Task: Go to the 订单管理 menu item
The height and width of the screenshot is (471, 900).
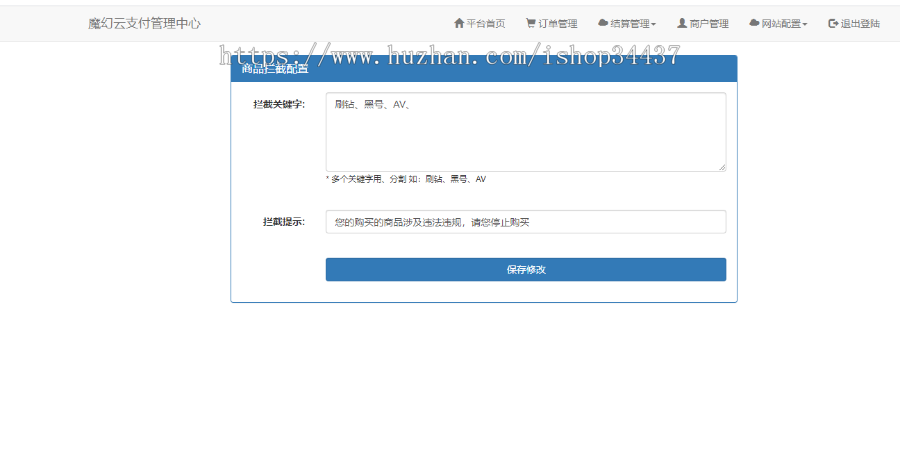Action: coord(558,23)
